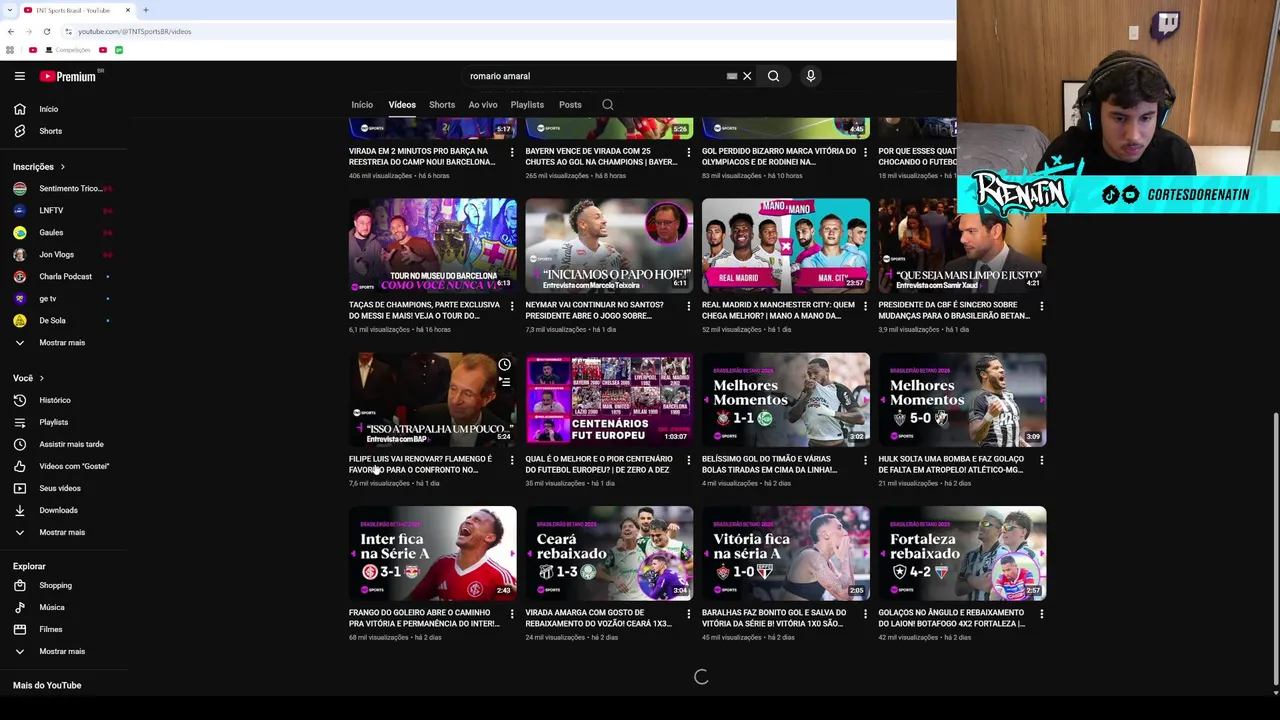This screenshot has height=720, width=1280.
Task: Click the romario amaral search field
Action: 595,76
